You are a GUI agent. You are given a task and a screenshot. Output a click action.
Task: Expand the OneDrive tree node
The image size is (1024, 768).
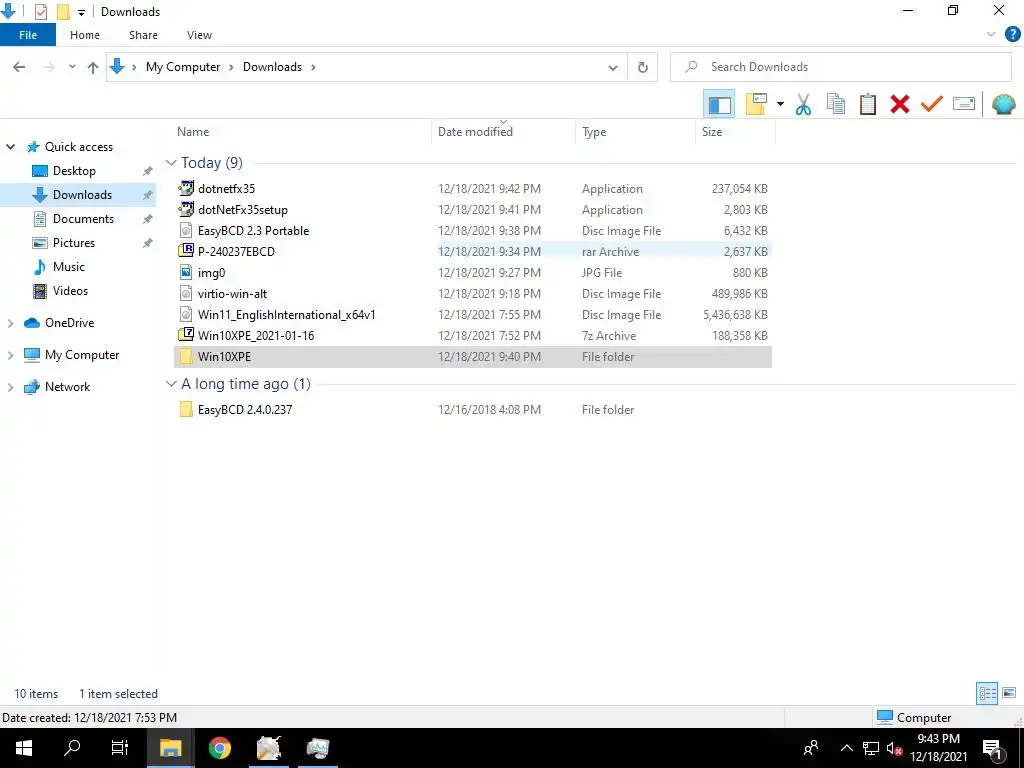tap(10, 323)
